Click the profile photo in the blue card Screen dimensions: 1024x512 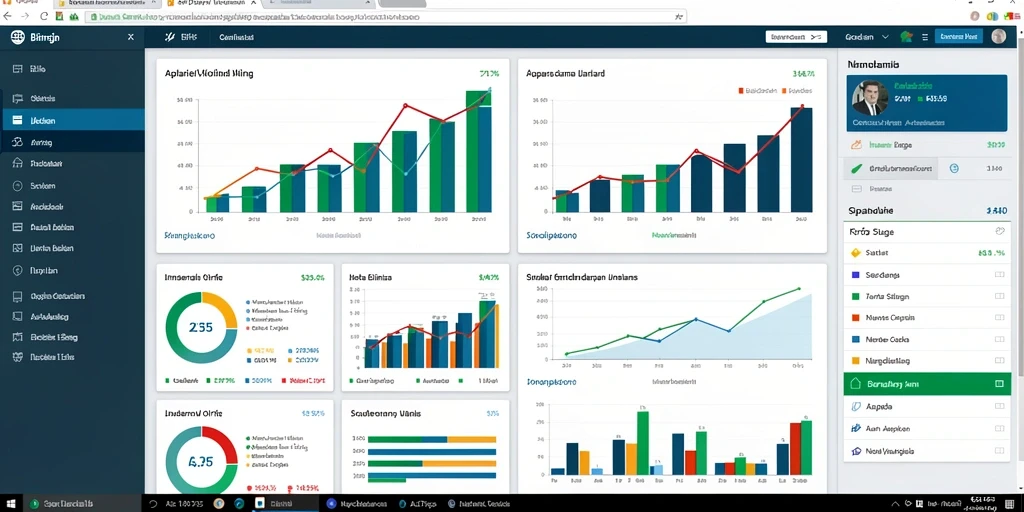(870, 98)
